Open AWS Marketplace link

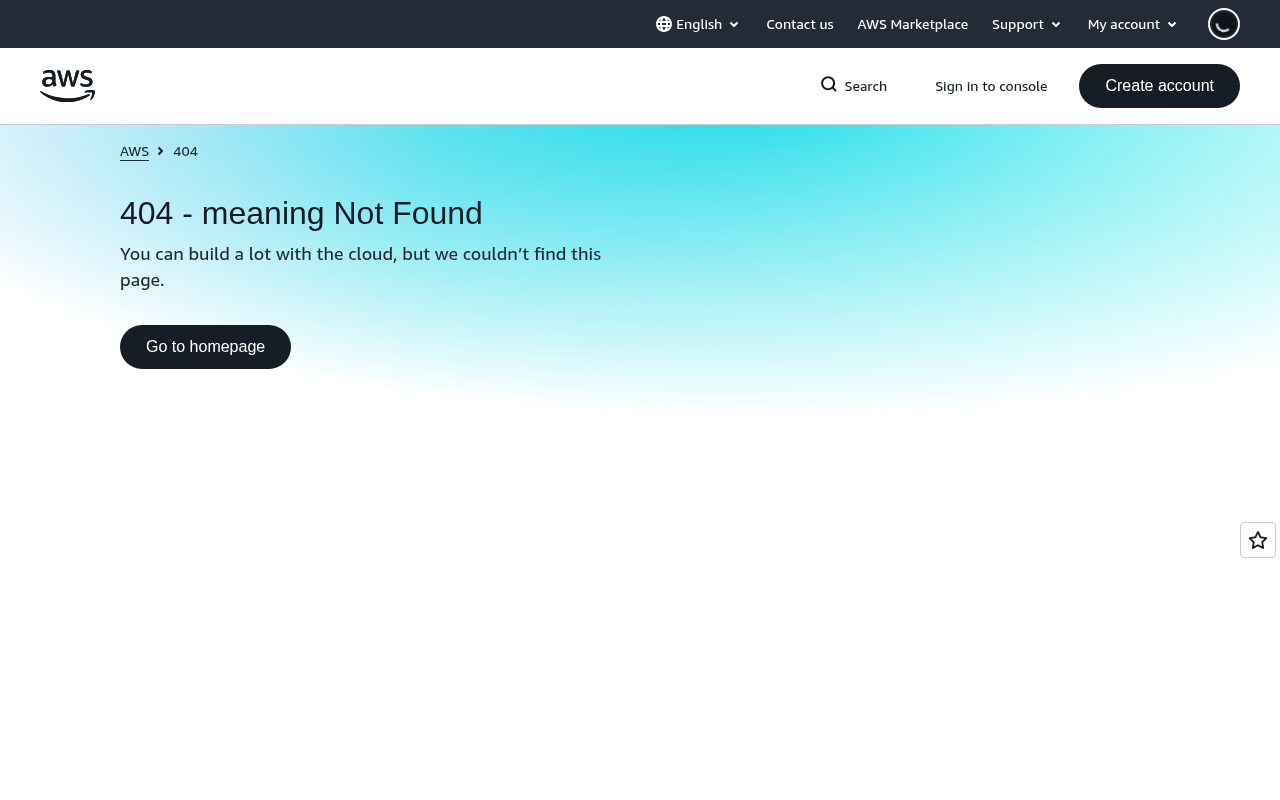click(913, 24)
